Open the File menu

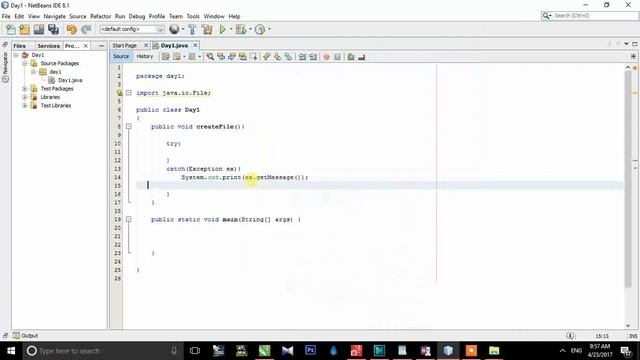[x=6, y=16]
